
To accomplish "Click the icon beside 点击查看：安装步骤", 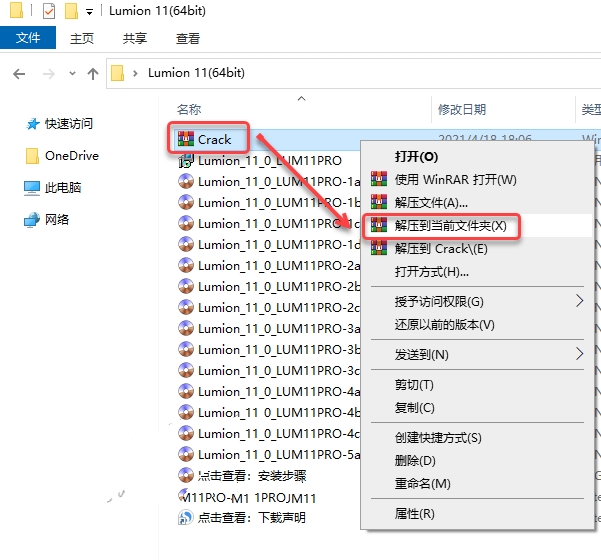I will pyautogui.click(x=186, y=476).
